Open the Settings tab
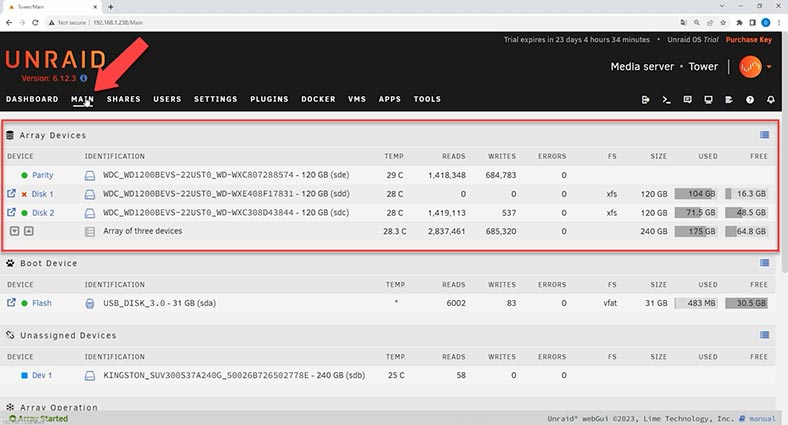788x425 pixels. pyautogui.click(x=216, y=99)
